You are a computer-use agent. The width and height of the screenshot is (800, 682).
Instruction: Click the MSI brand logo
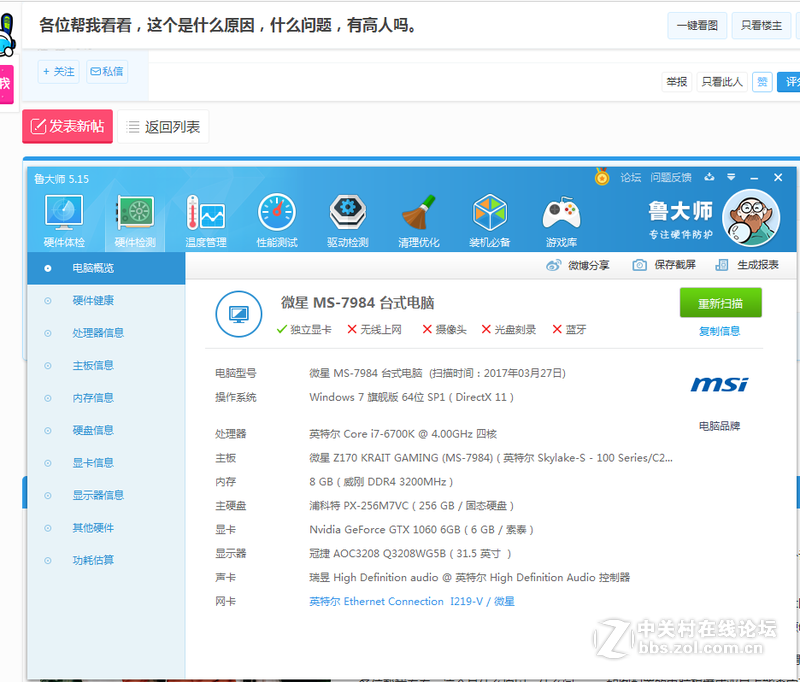719,384
